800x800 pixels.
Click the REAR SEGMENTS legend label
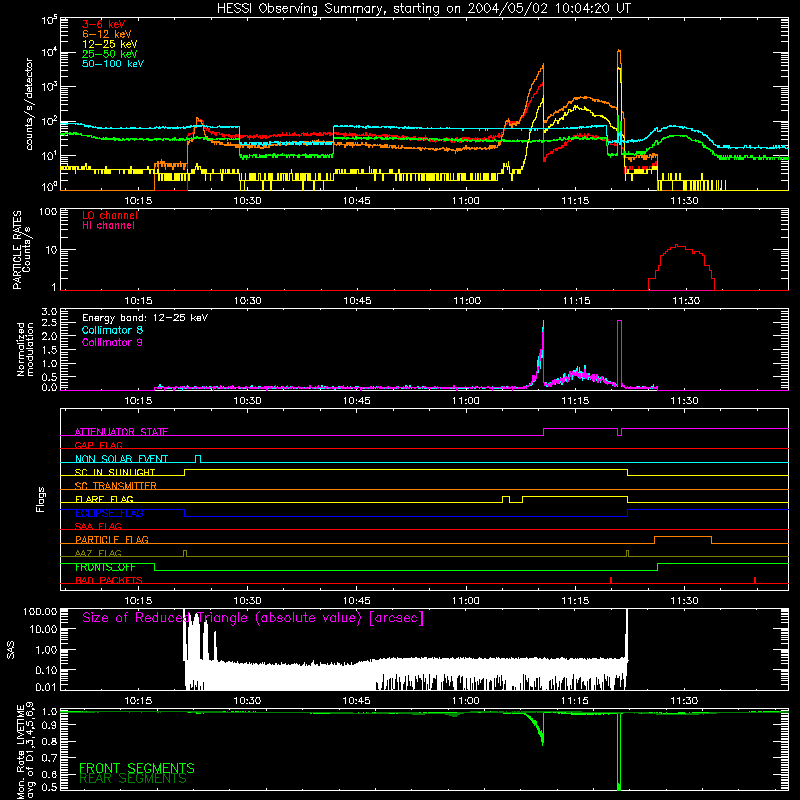[133, 779]
